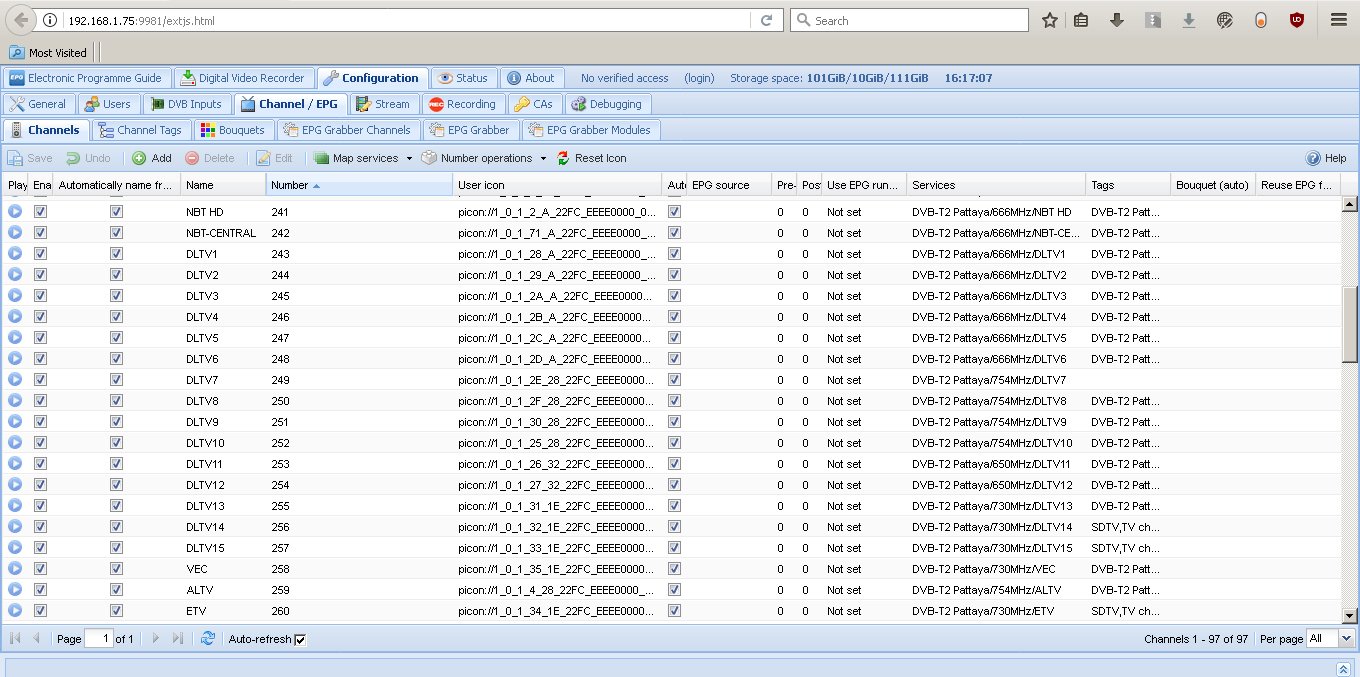Toggle Enabled for ALTV
The height and width of the screenshot is (677, 1360).
point(40,590)
